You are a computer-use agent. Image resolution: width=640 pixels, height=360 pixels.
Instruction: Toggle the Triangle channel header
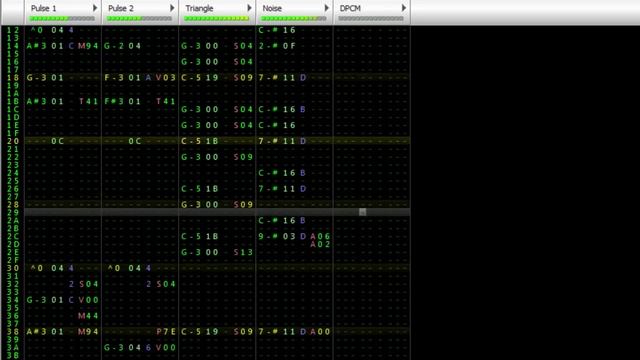[x=199, y=8]
